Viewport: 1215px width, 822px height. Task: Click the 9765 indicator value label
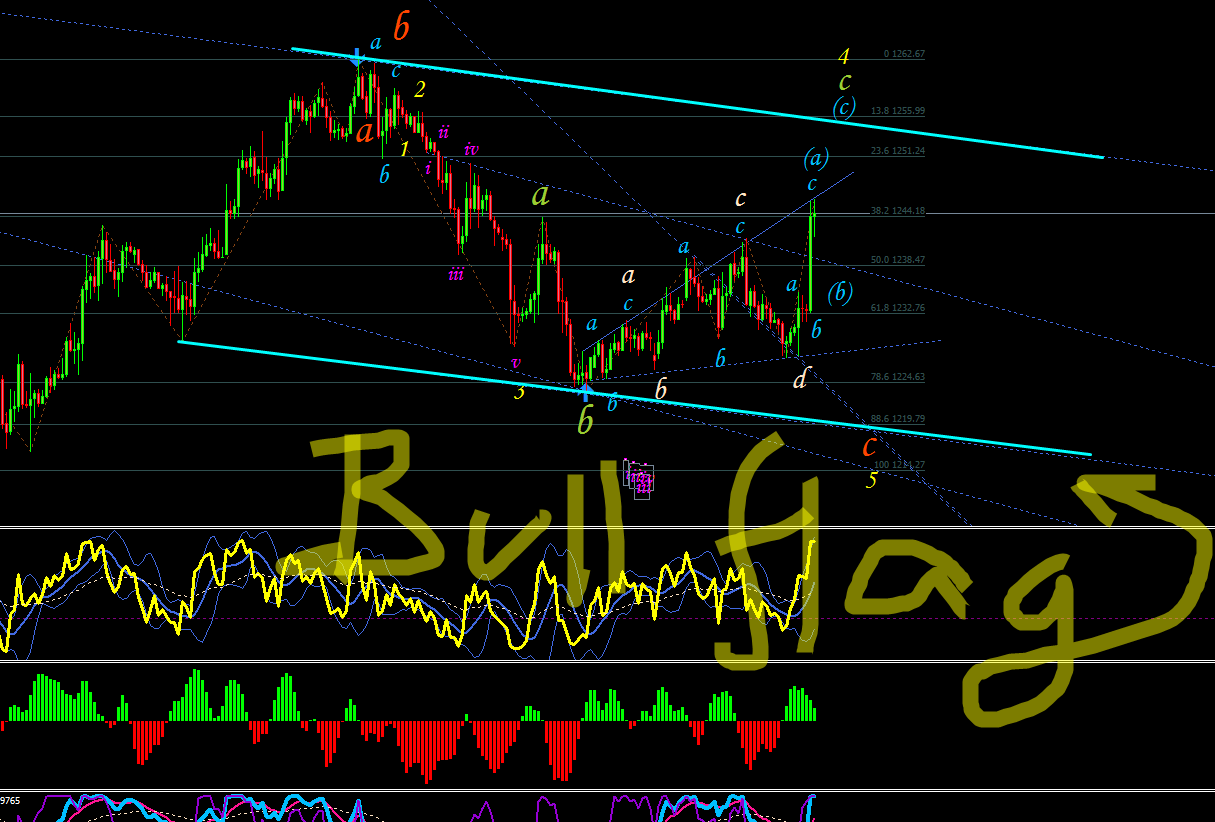coord(12,801)
